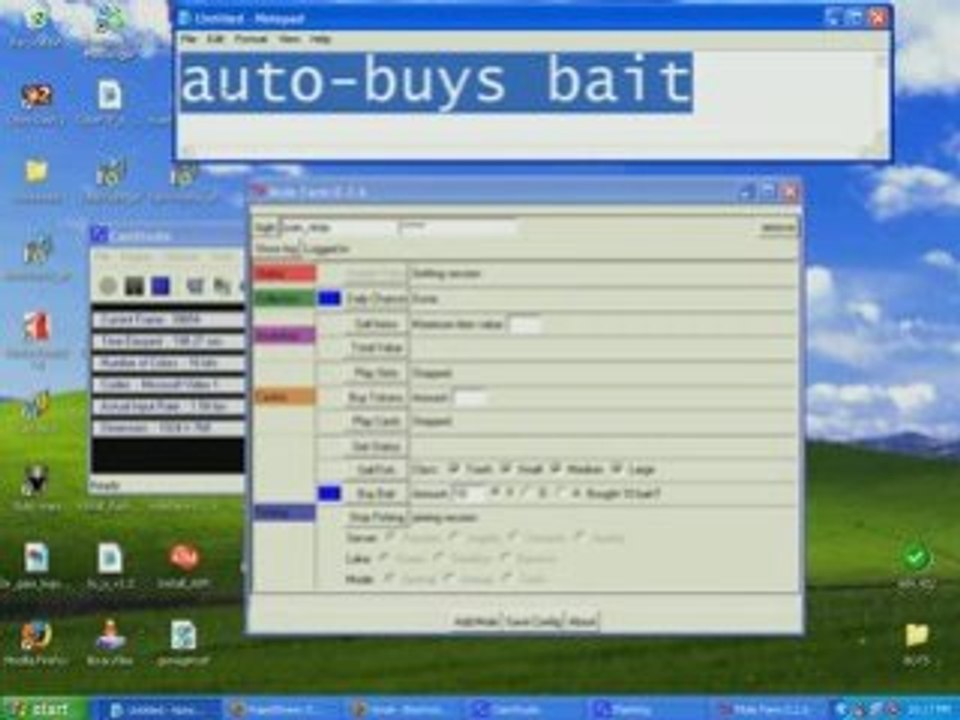Open Notepad's Format menu
Image resolution: width=960 pixels, height=720 pixels.
point(251,39)
